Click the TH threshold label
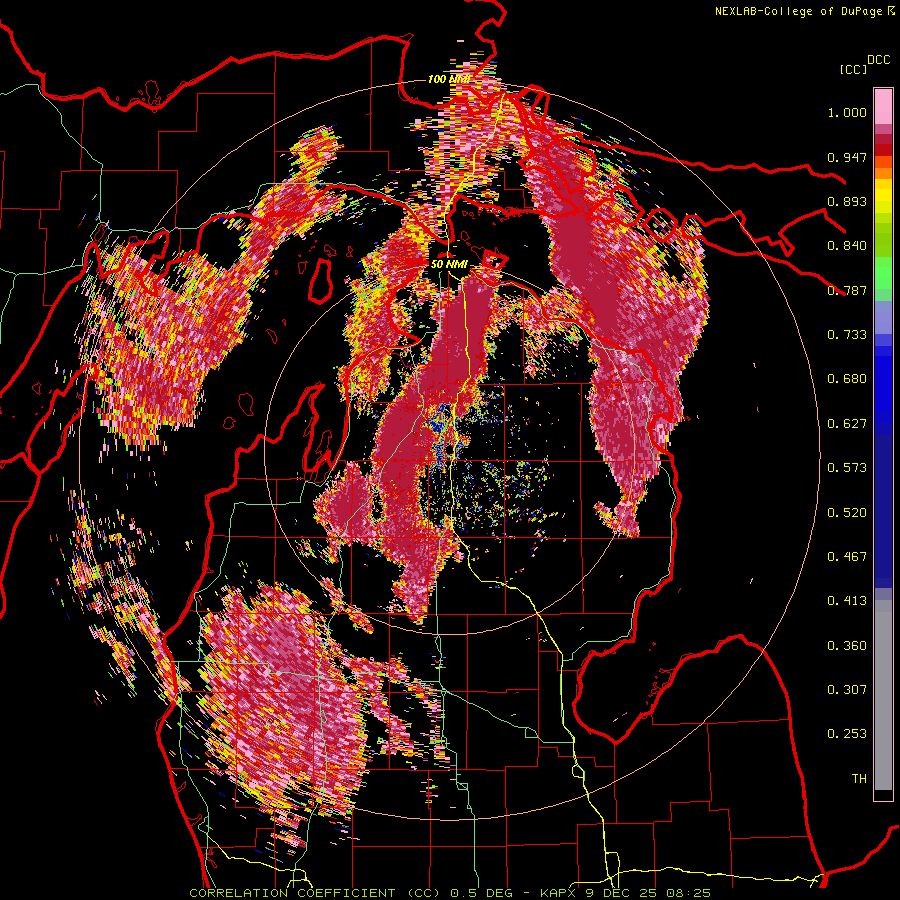 point(859,779)
